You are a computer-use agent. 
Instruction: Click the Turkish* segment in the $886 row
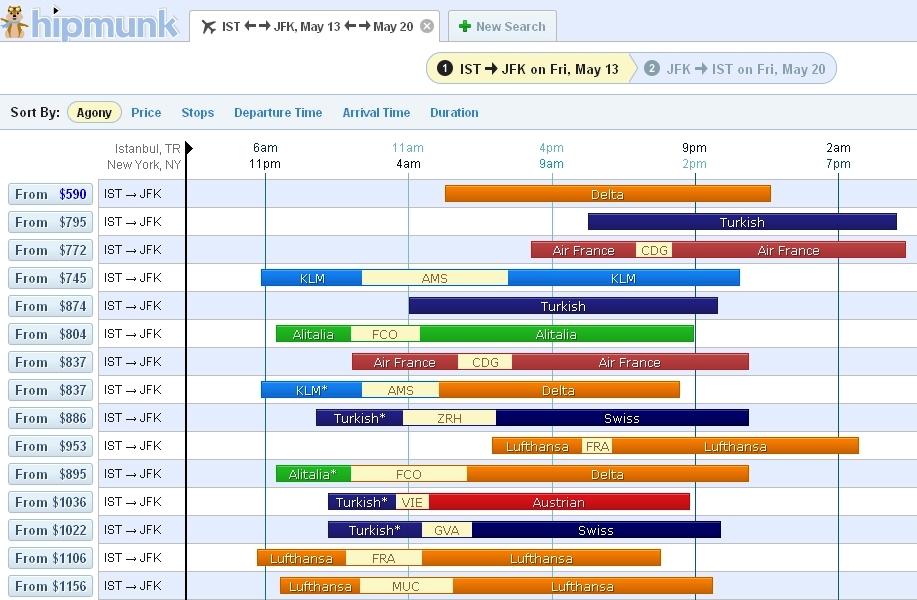click(360, 418)
